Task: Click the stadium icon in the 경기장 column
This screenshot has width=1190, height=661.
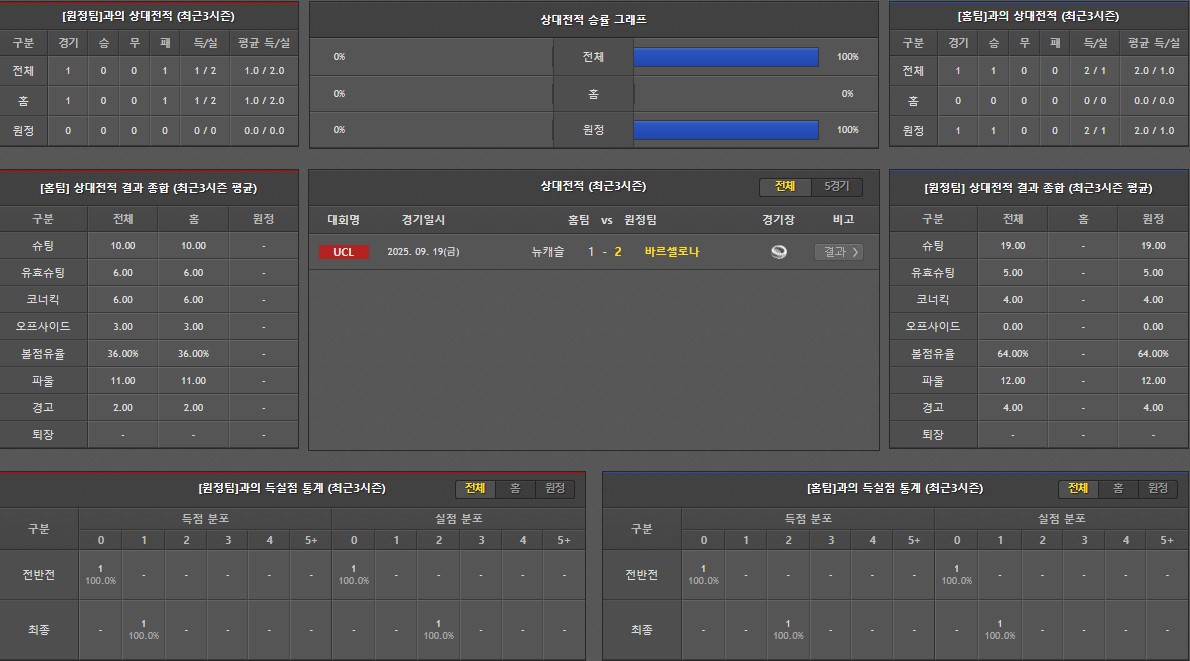Action: [x=778, y=252]
